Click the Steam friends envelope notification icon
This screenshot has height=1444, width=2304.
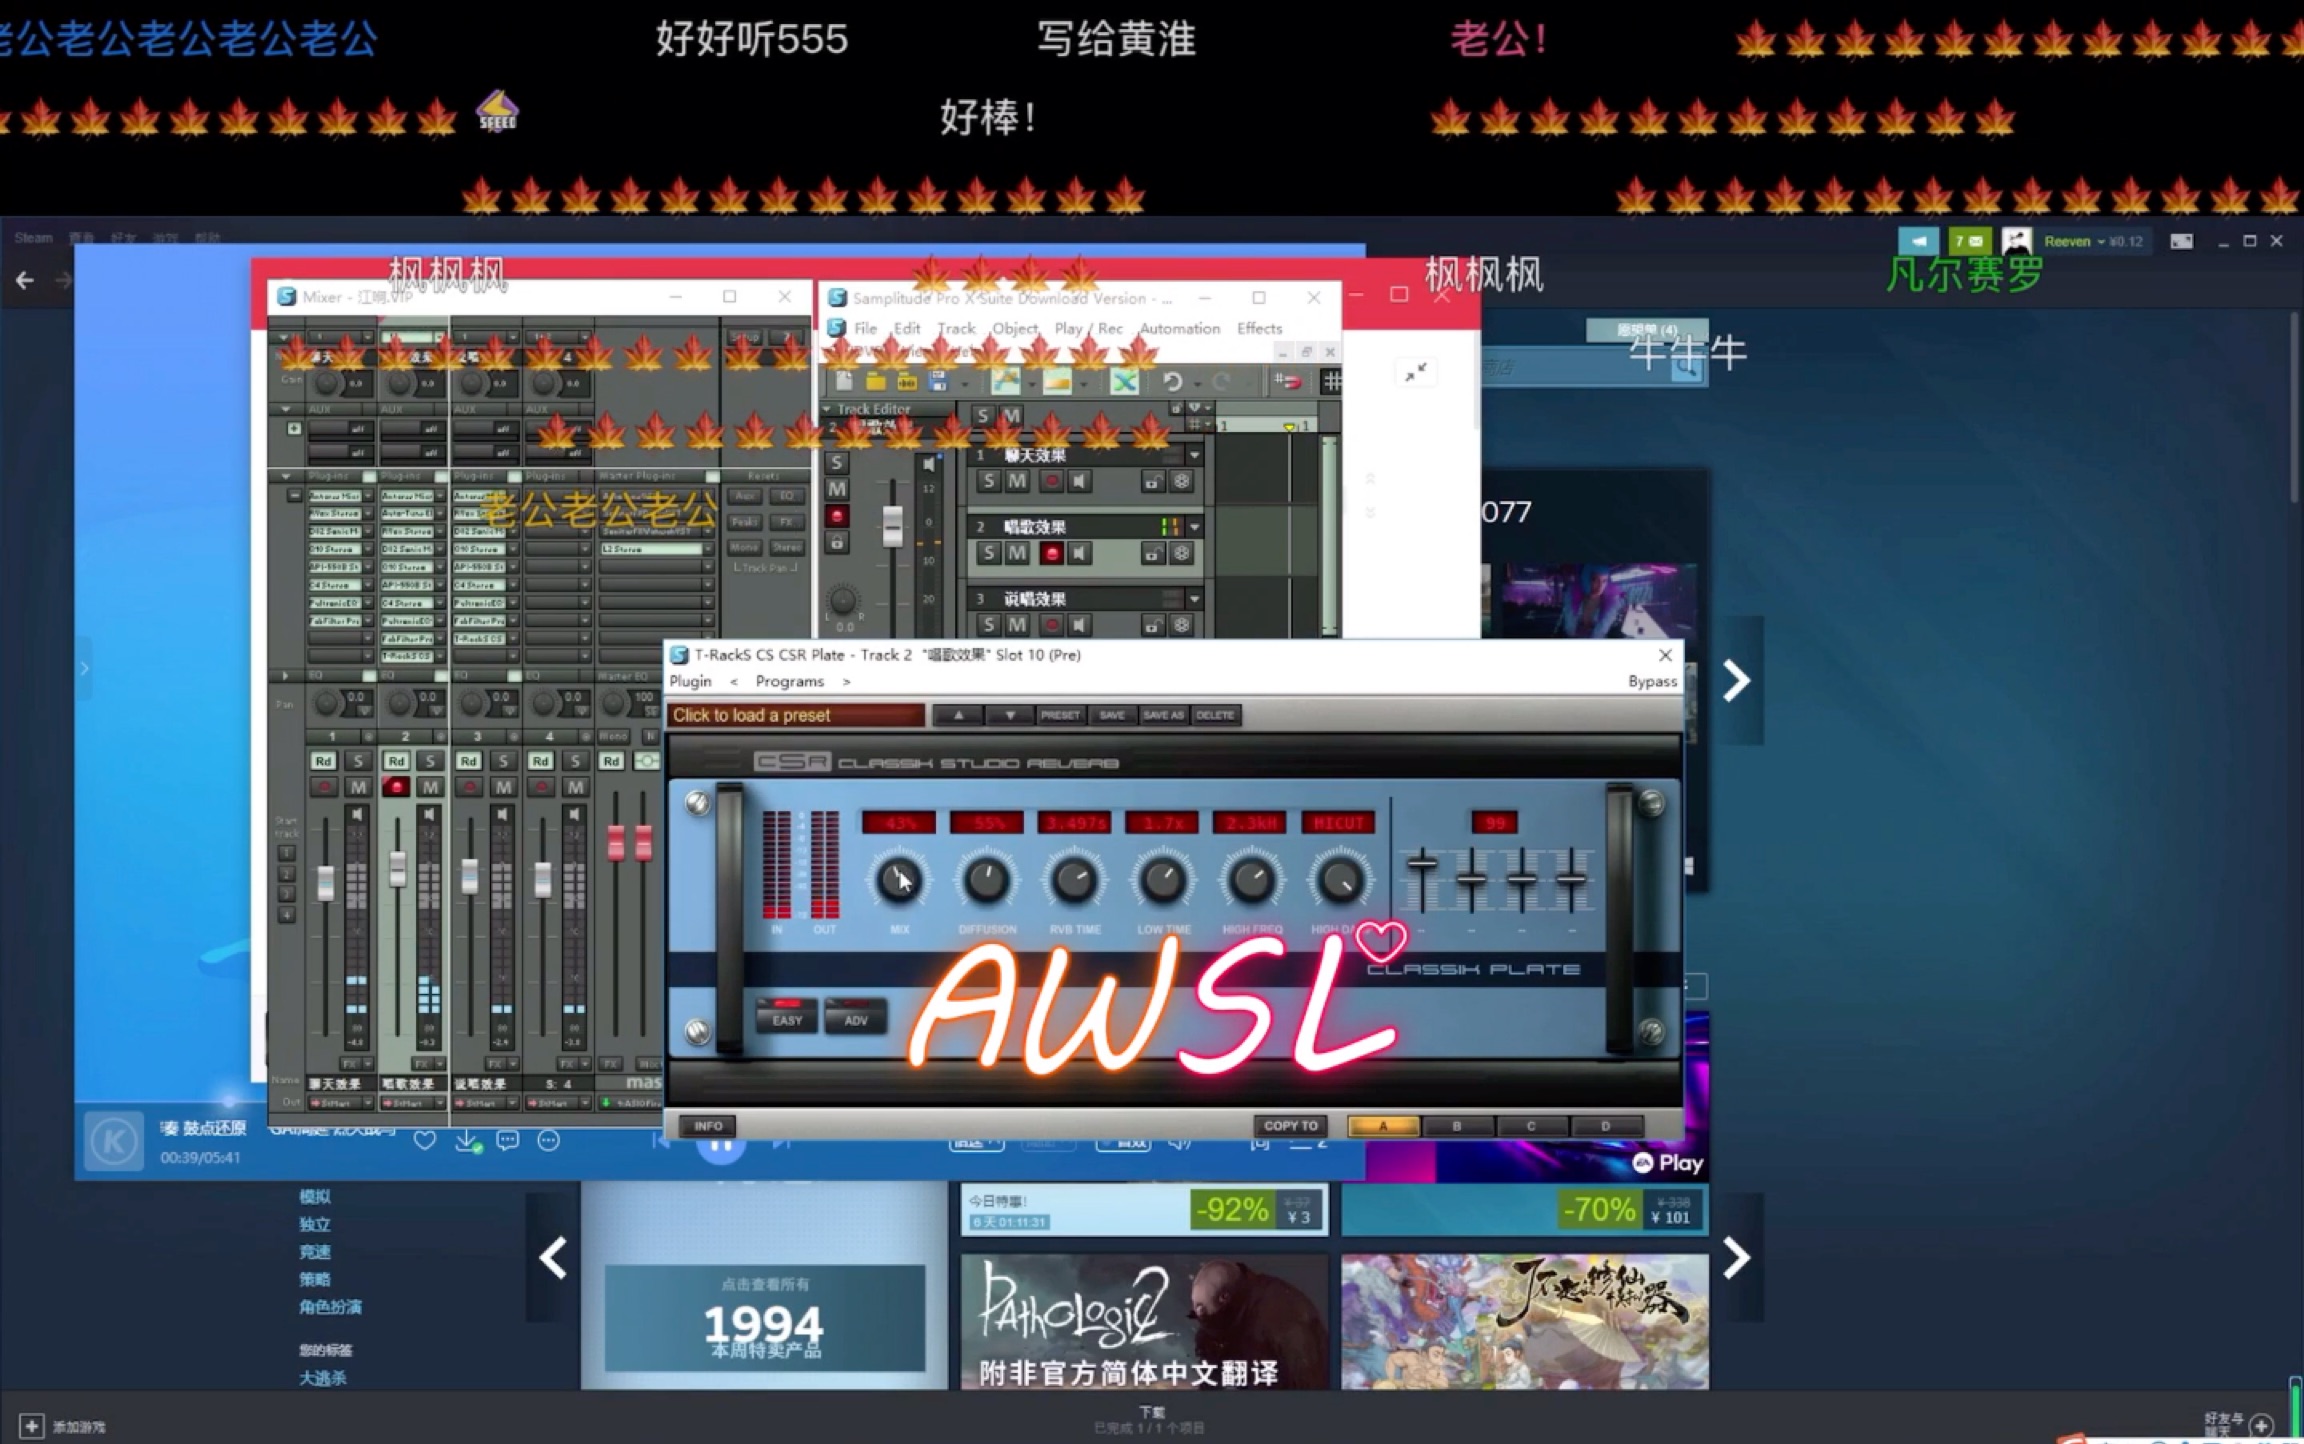1969,241
